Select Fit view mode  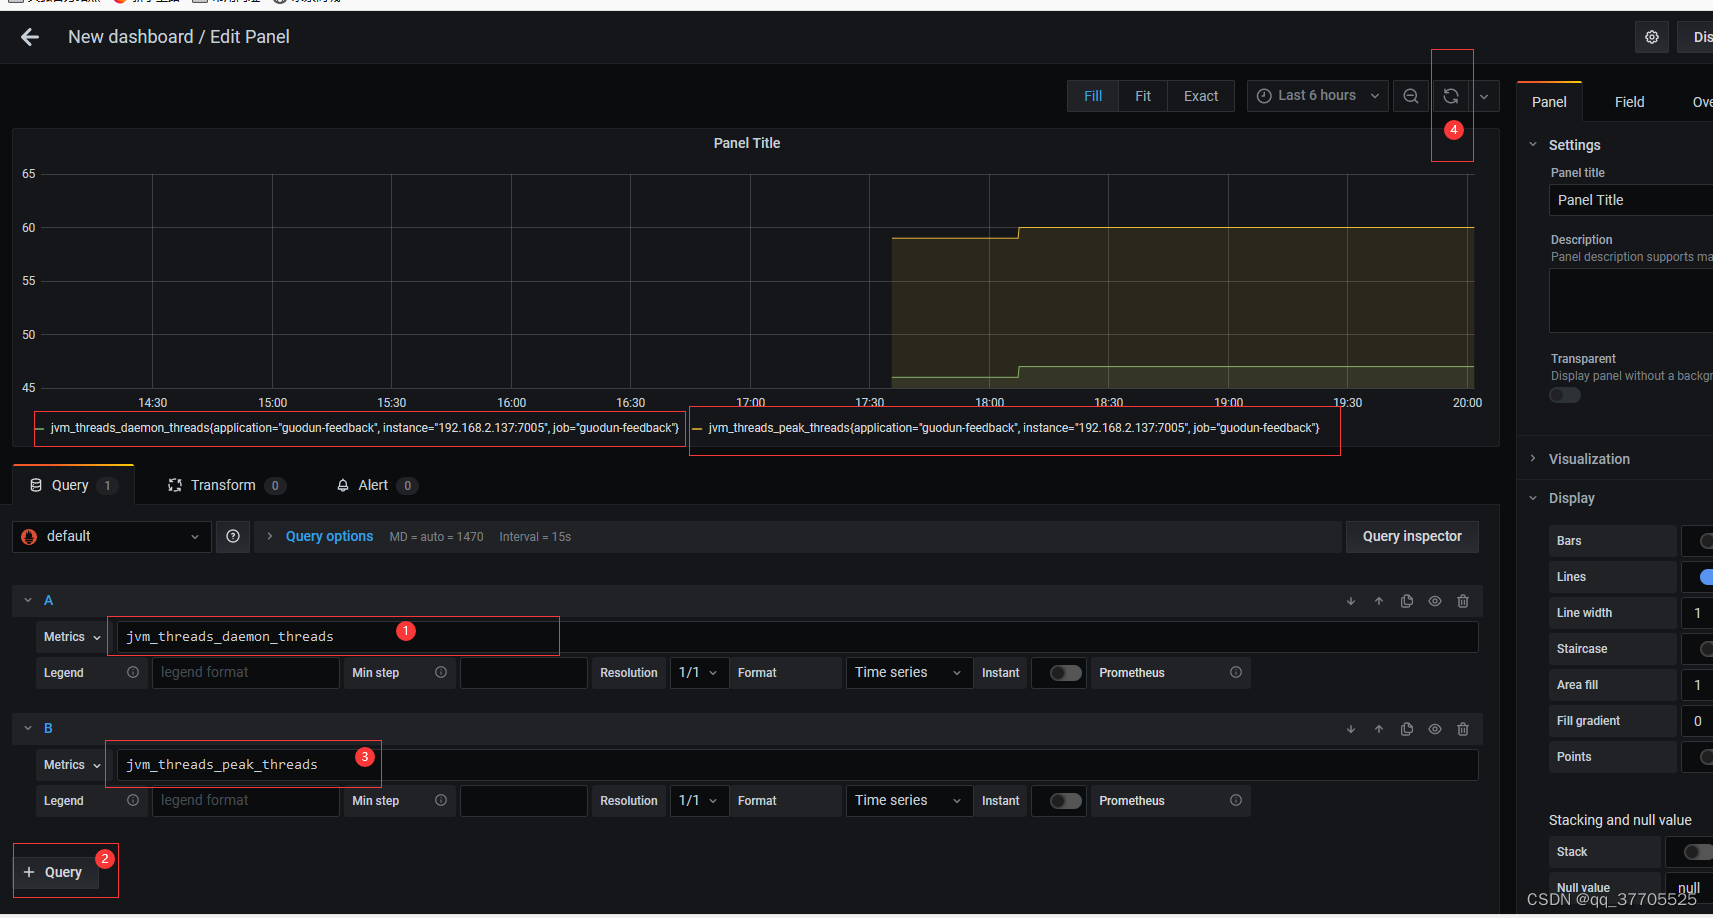[x=1143, y=96]
